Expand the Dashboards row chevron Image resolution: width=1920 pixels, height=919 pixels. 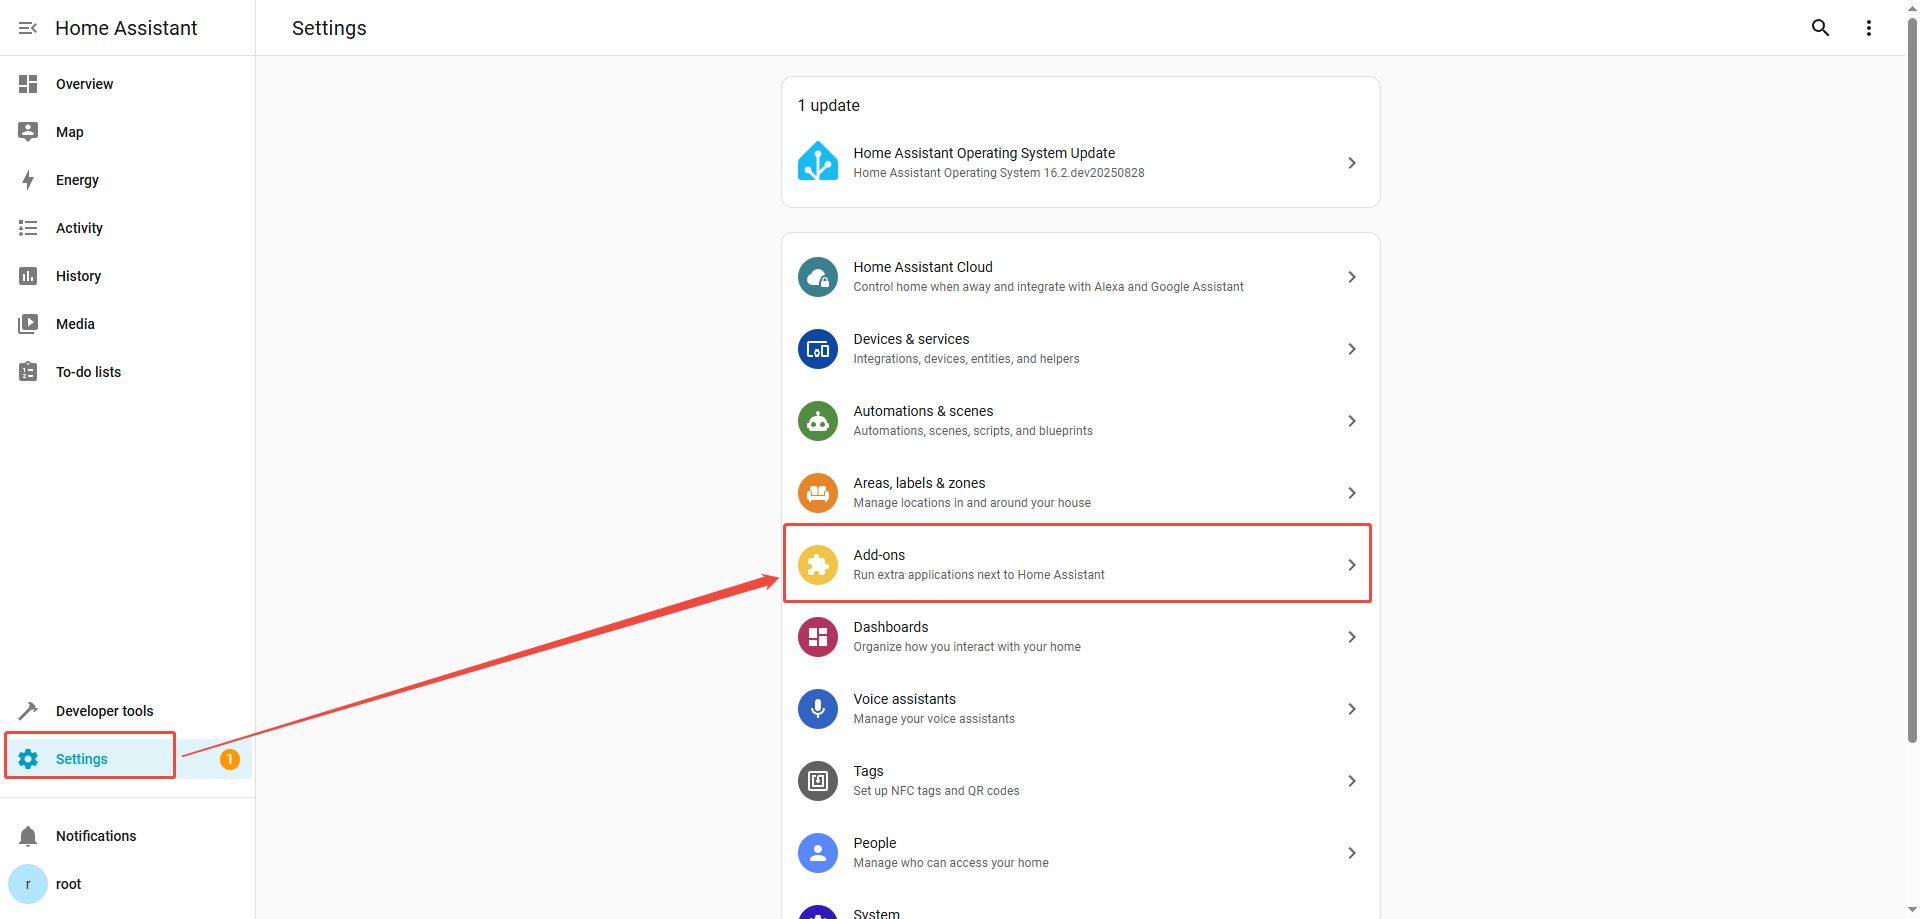pyautogui.click(x=1351, y=637)
